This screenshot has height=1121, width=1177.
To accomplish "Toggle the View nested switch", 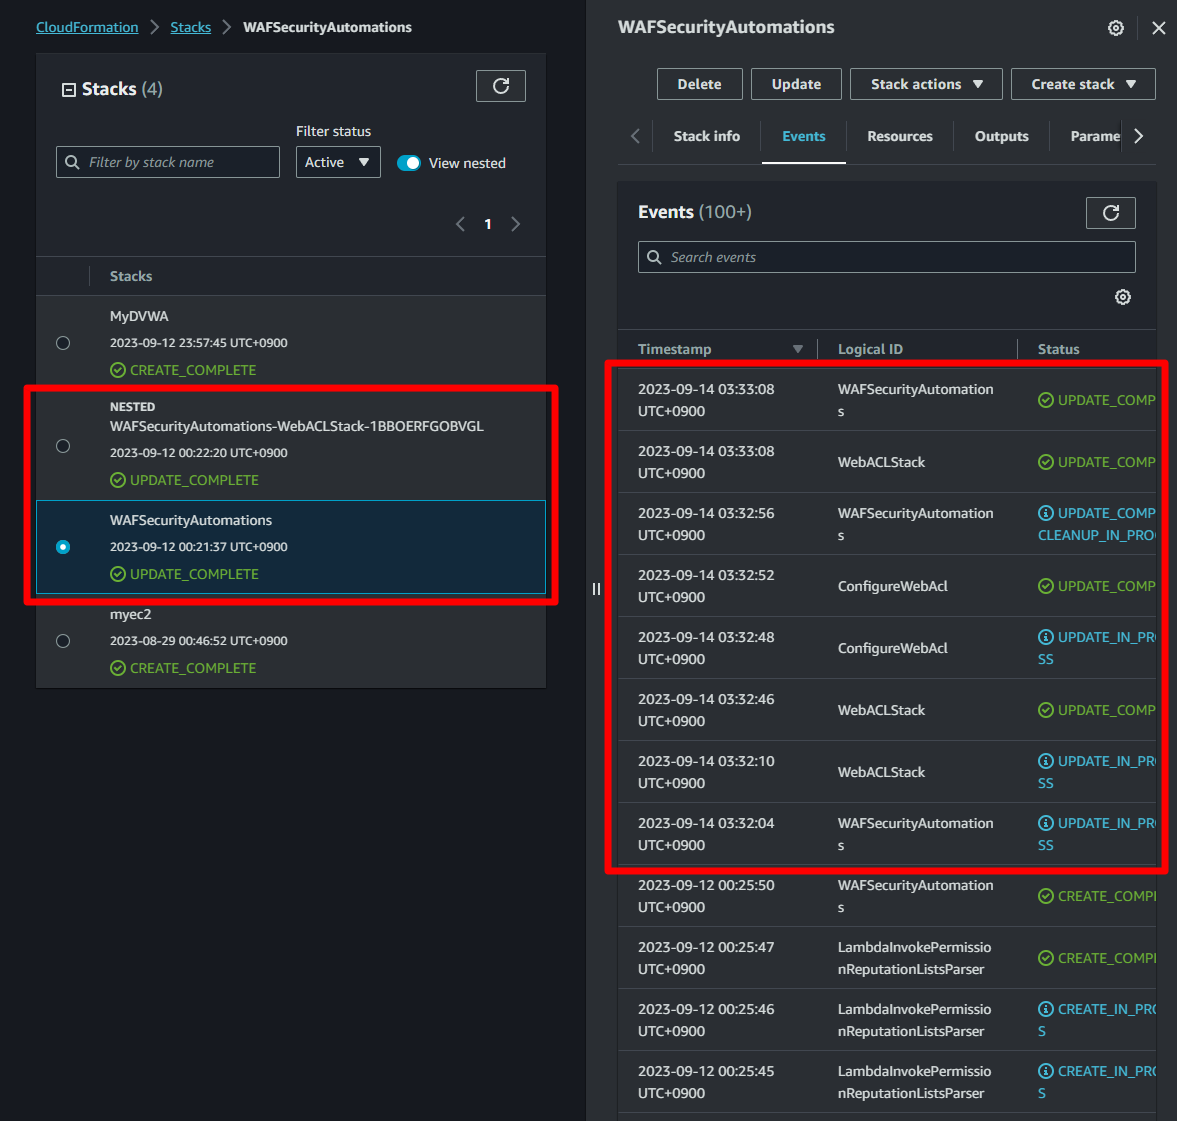I will (x=408, y=163).
